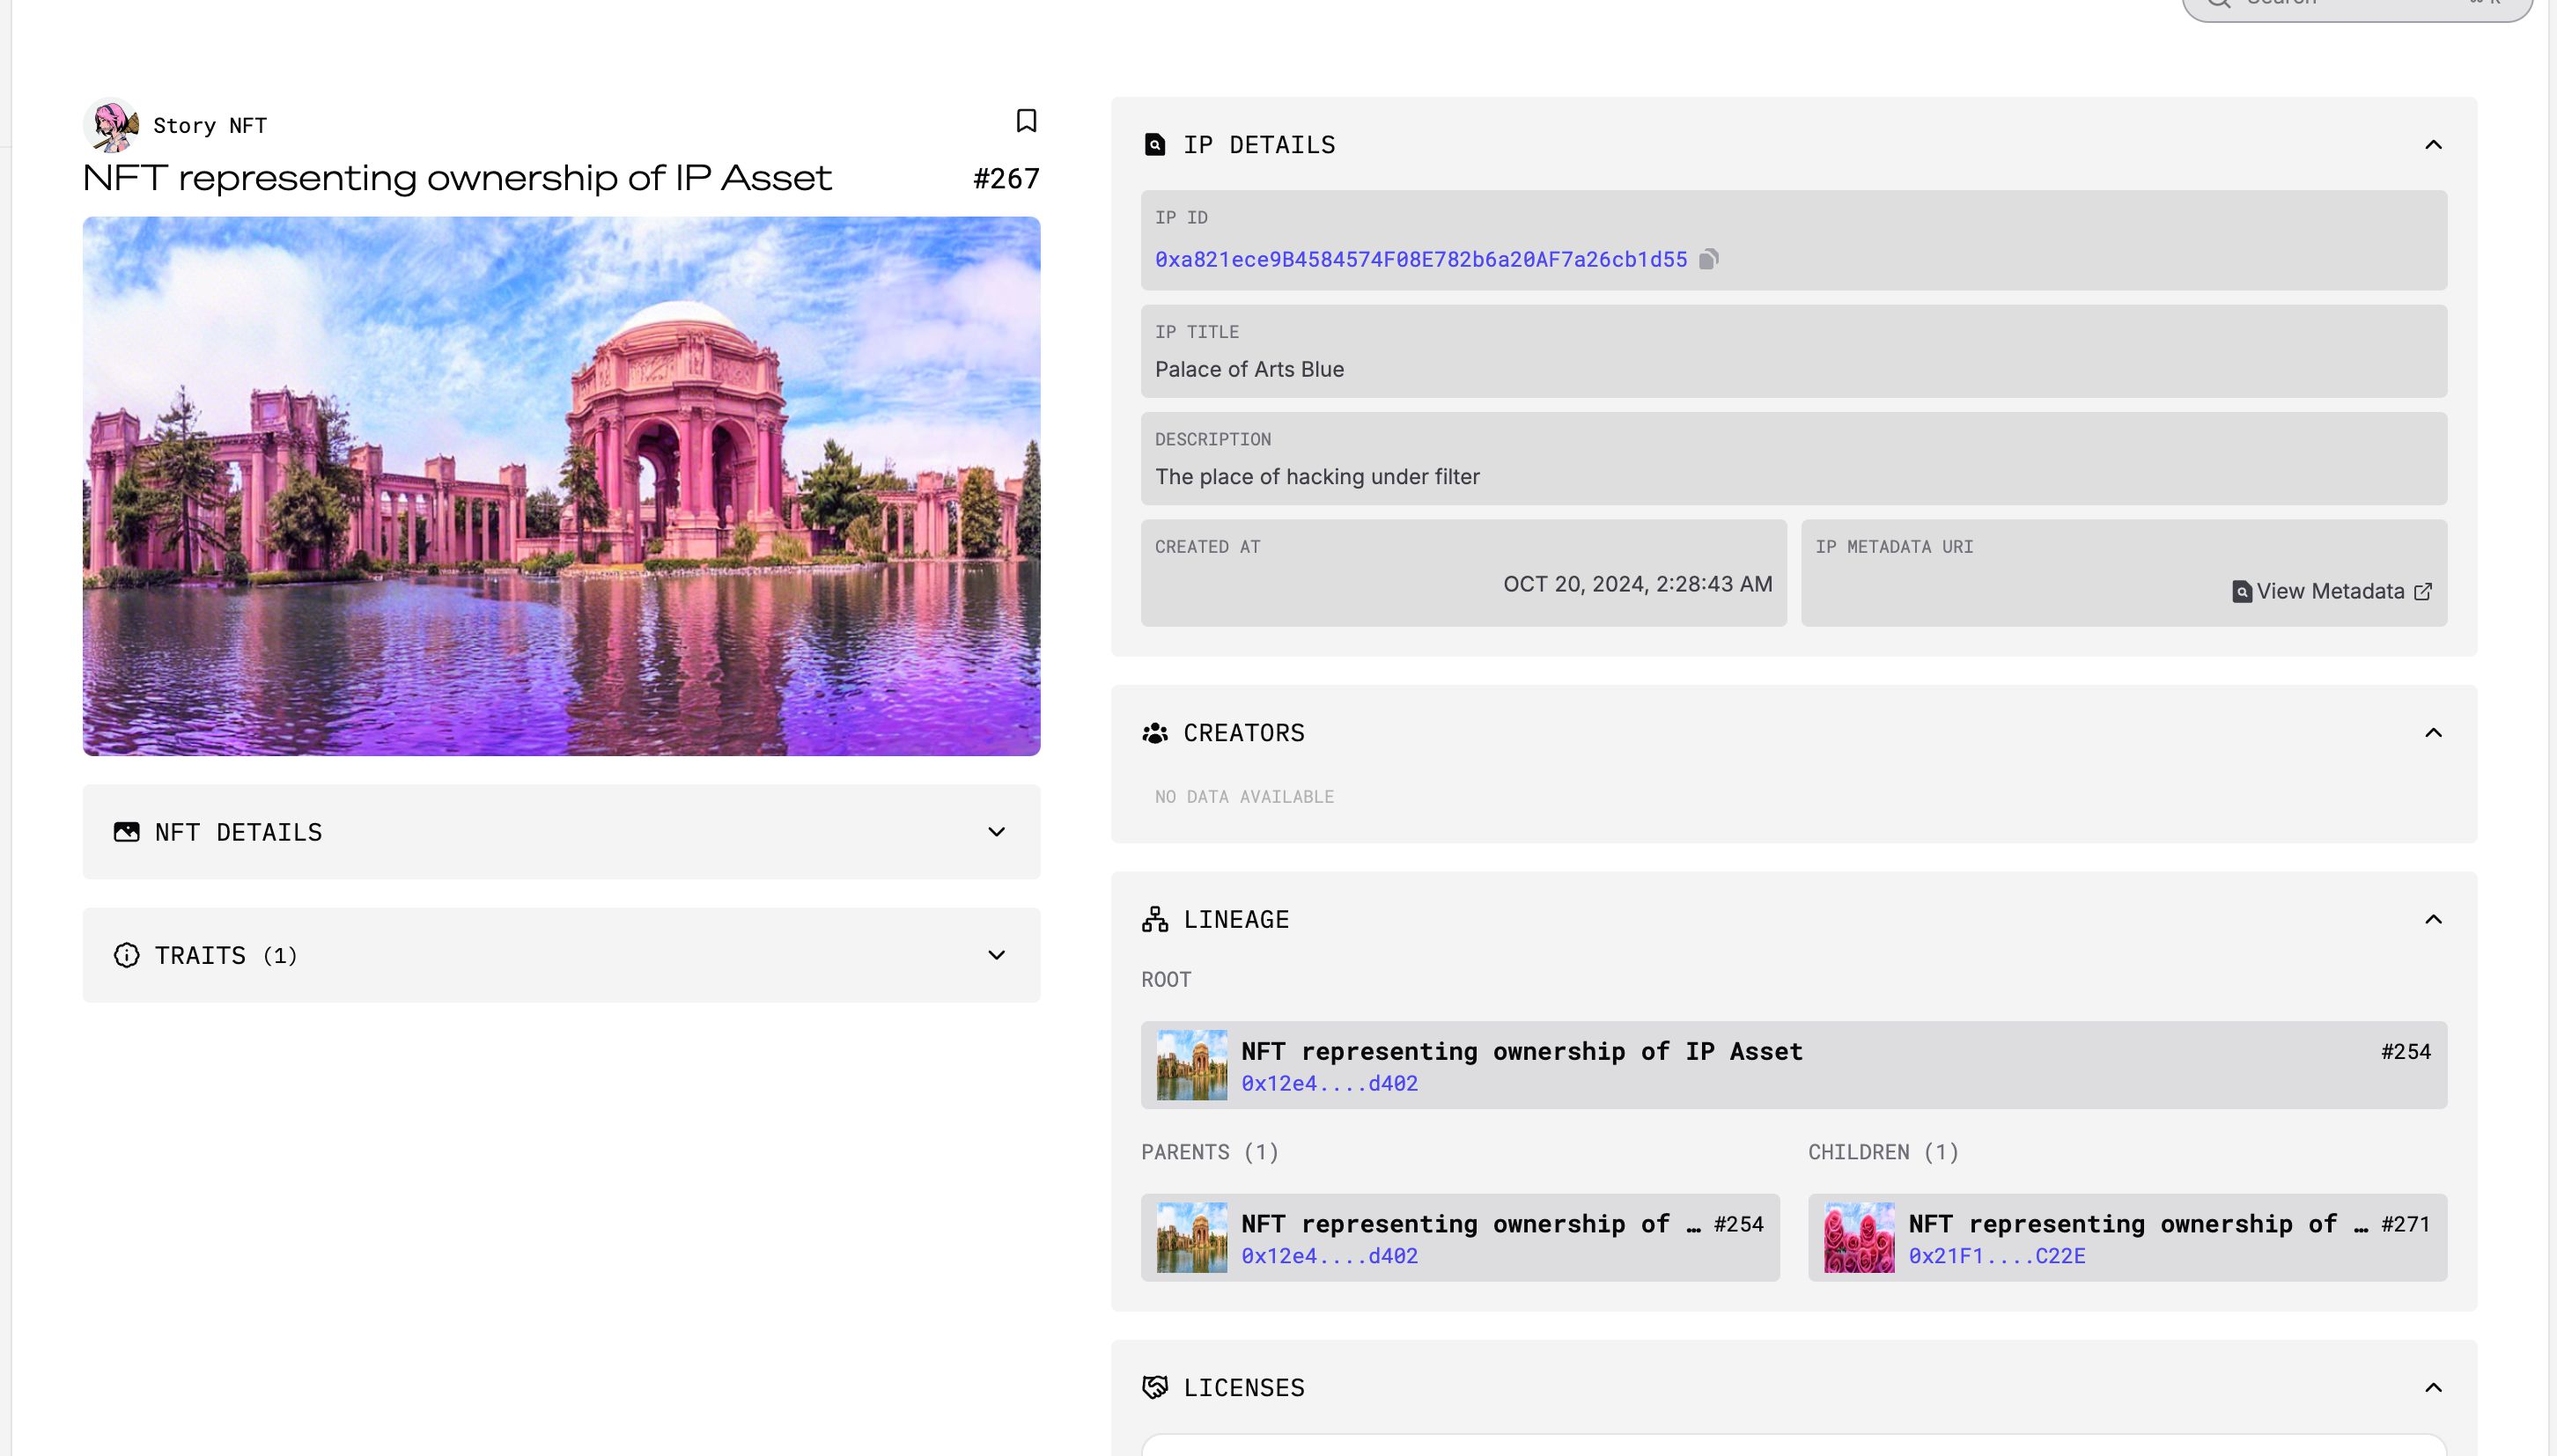
Task: Open the View Metadata link
Action: 2330,591
